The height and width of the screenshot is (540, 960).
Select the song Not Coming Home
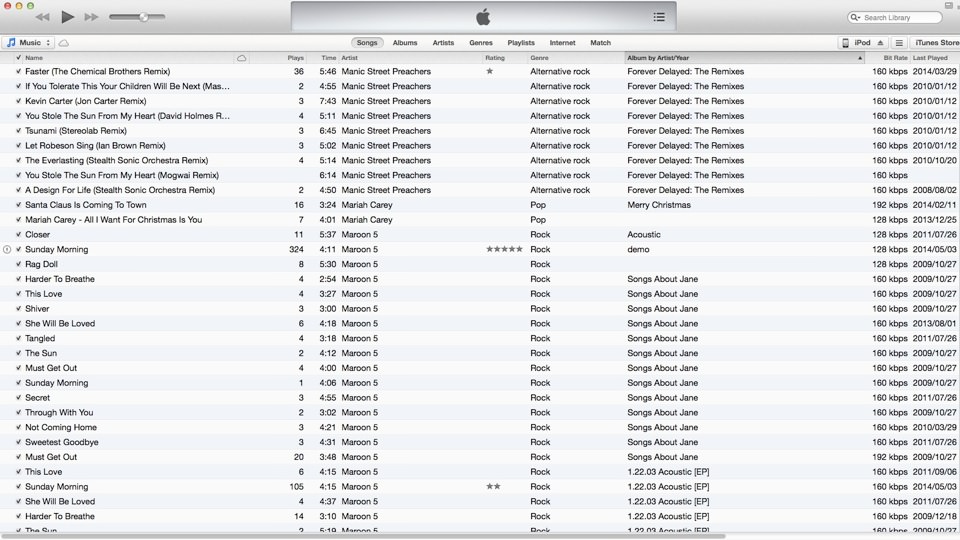(x=61, y=427)
